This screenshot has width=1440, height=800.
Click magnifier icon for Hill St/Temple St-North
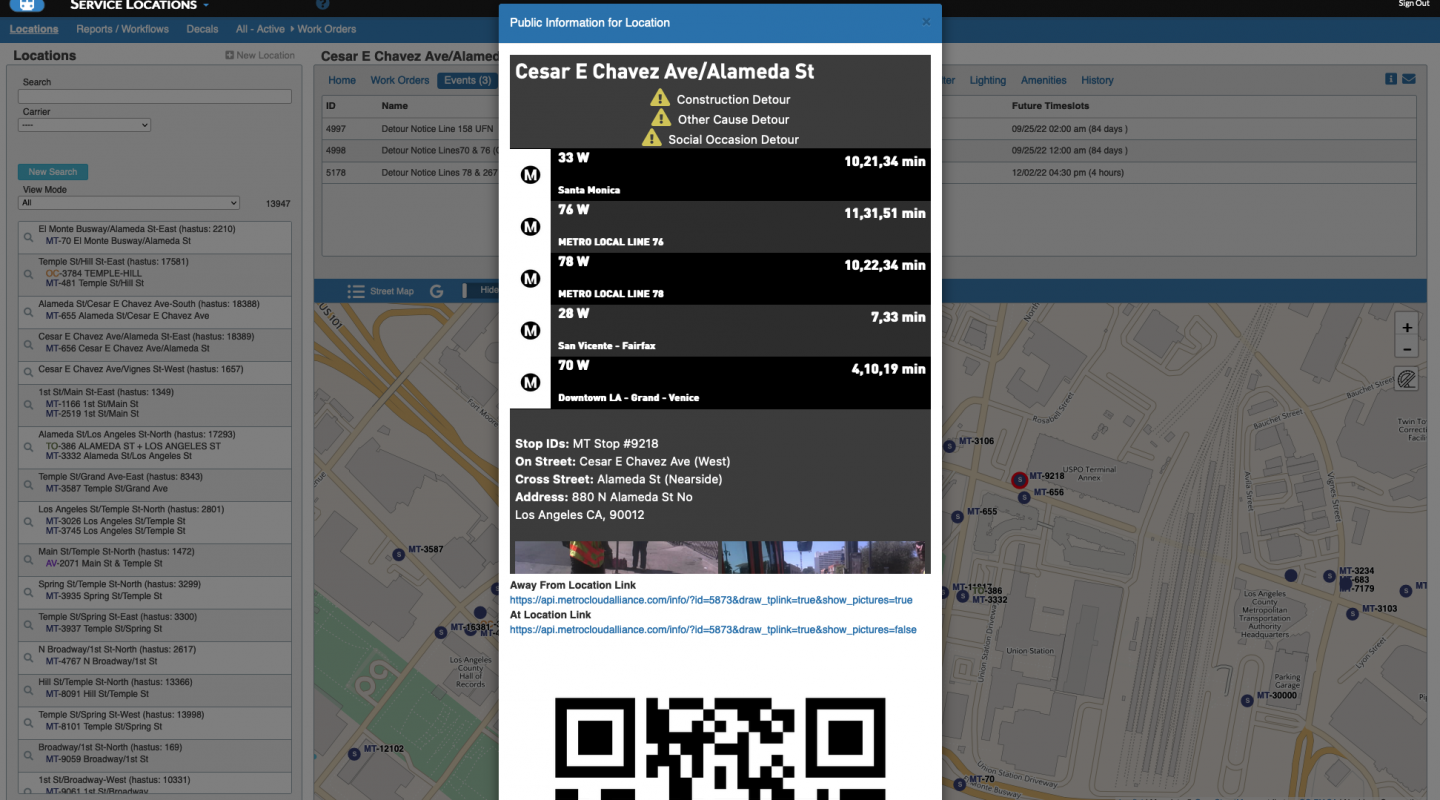[x=28, y=688]
